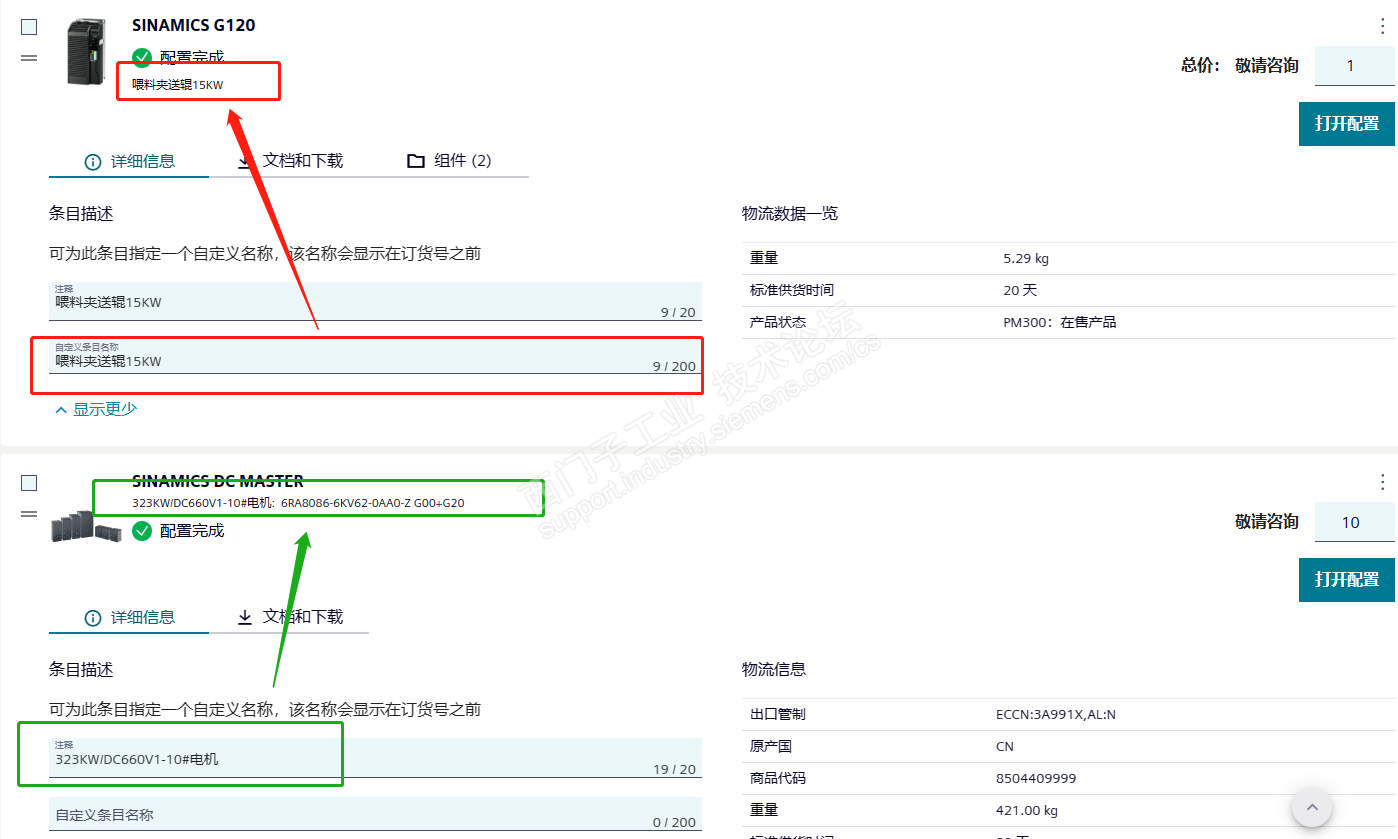
Task: Switch to 文档和下载 tab of SINAMICS G120
Action: click(289, 161)
